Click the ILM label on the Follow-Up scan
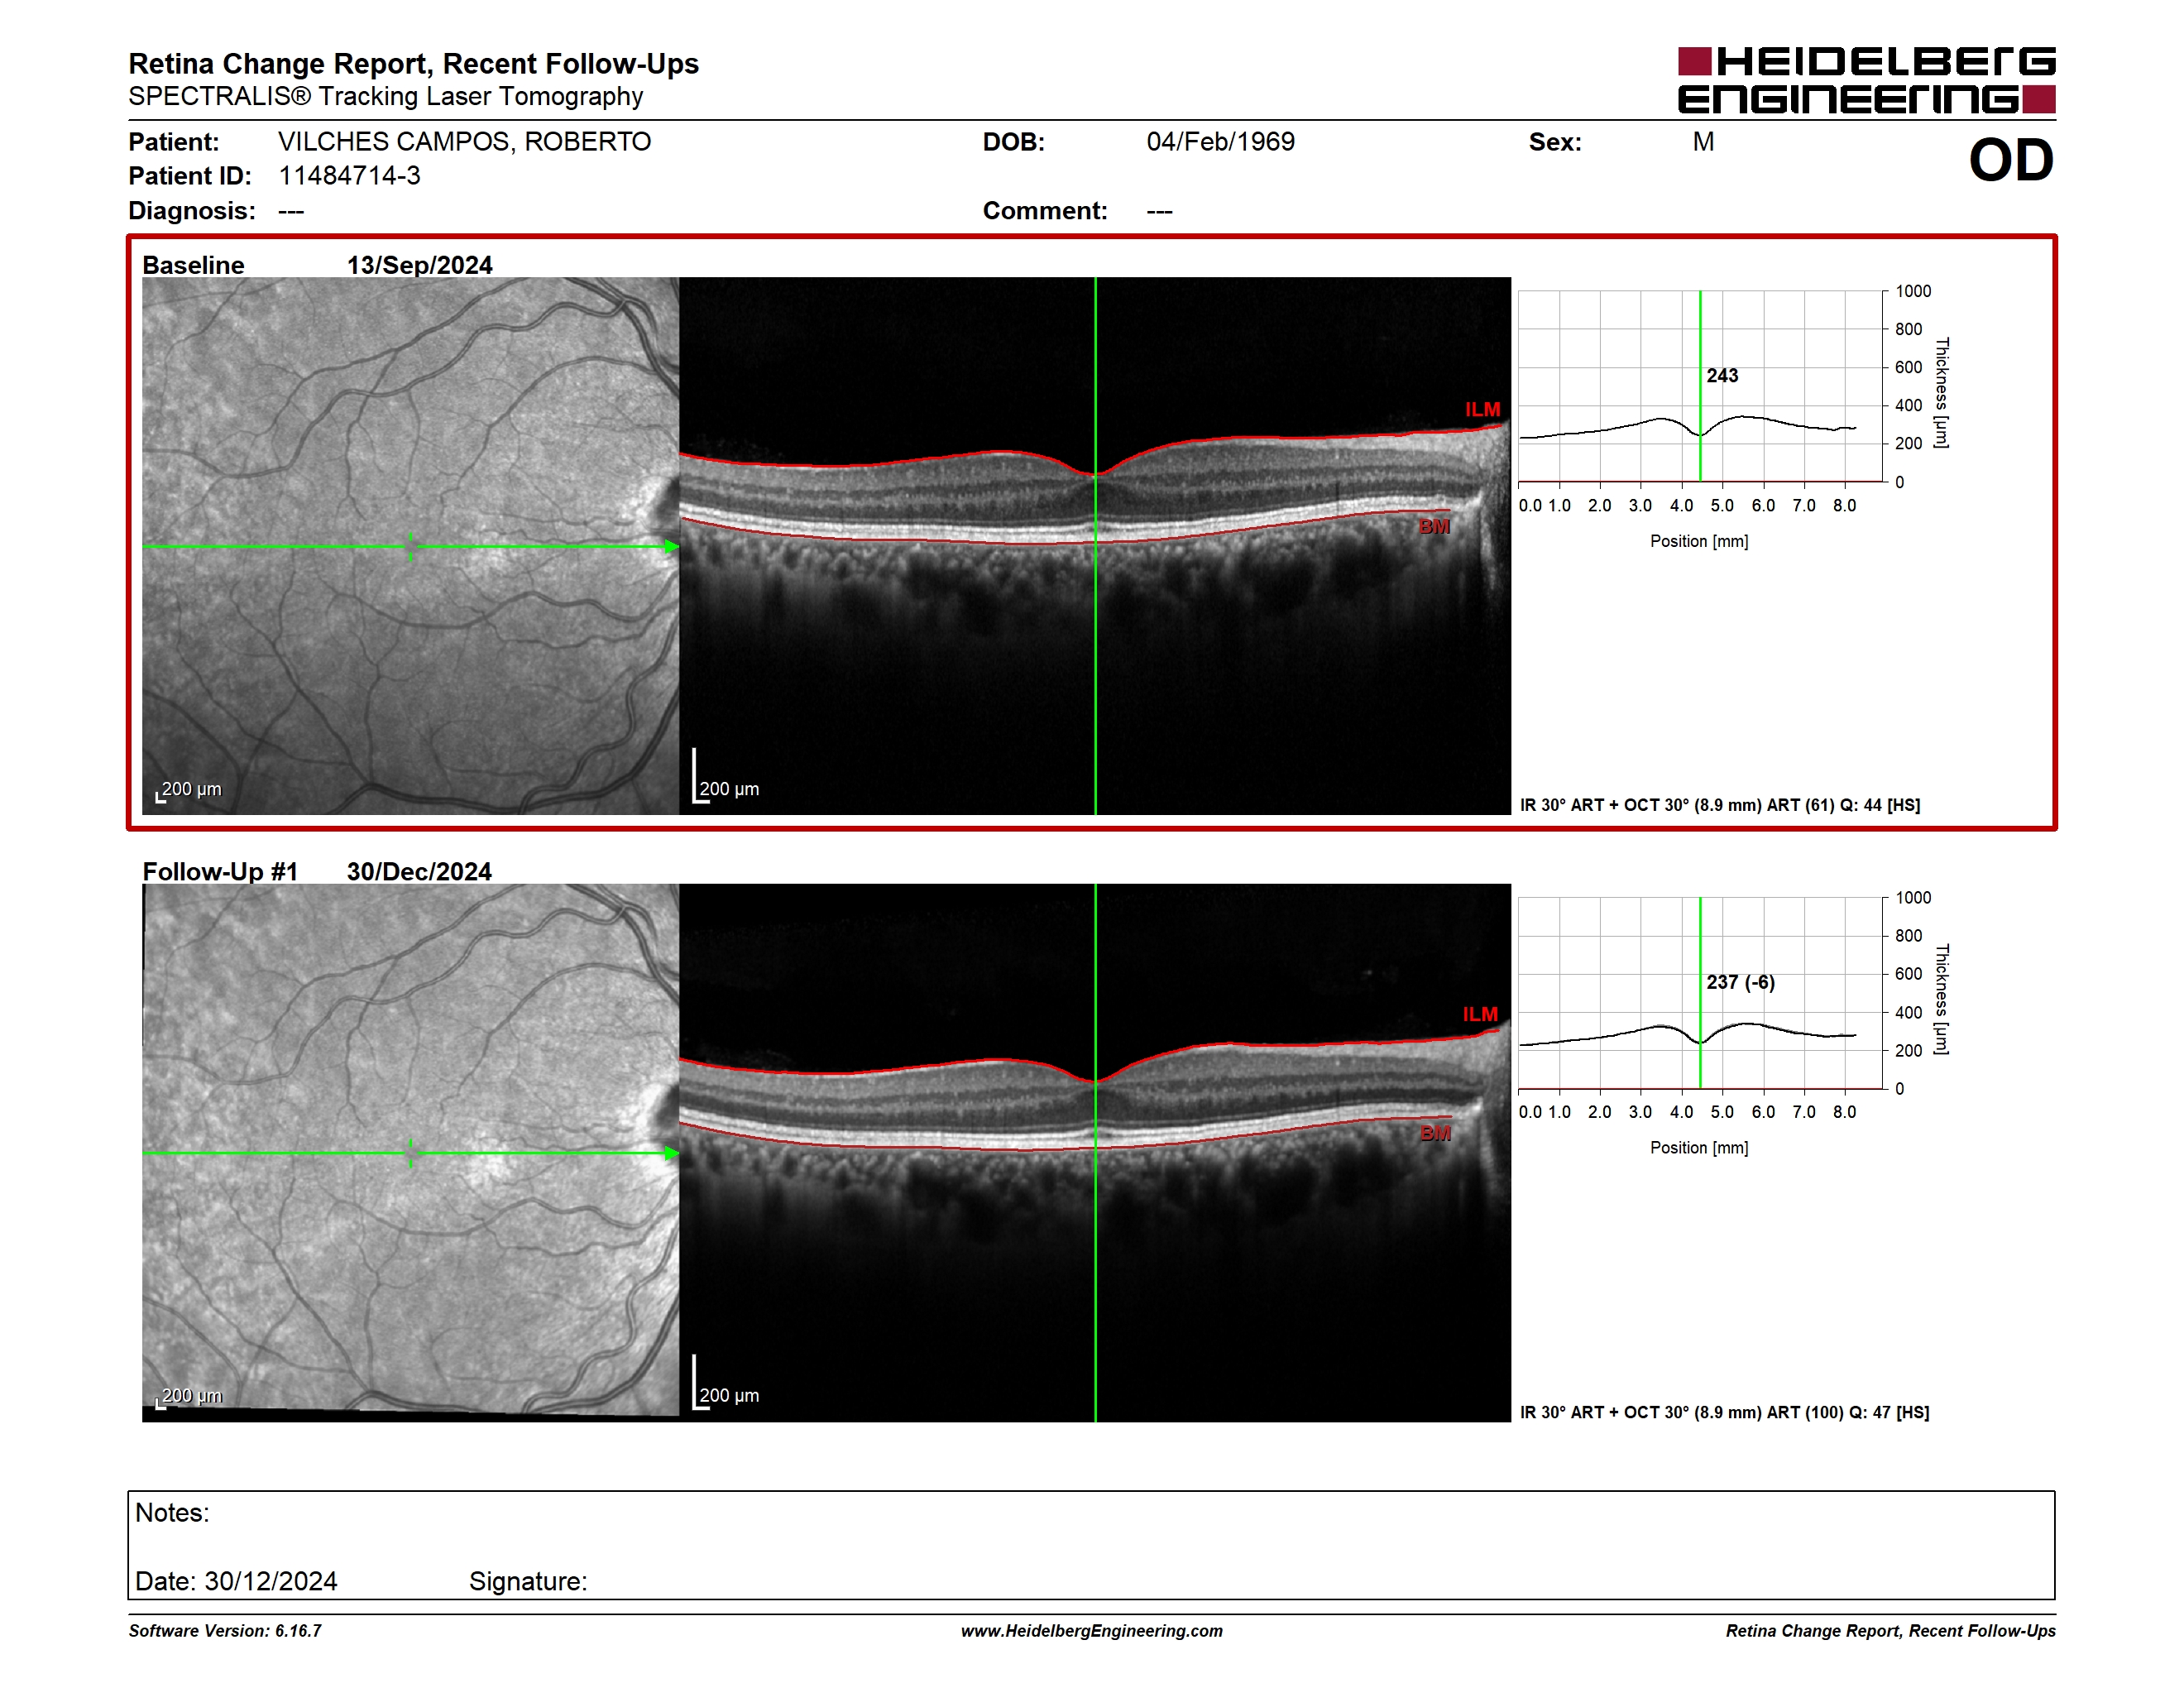The width and height of the screenshot is (2184, 1688). 1480,1015
